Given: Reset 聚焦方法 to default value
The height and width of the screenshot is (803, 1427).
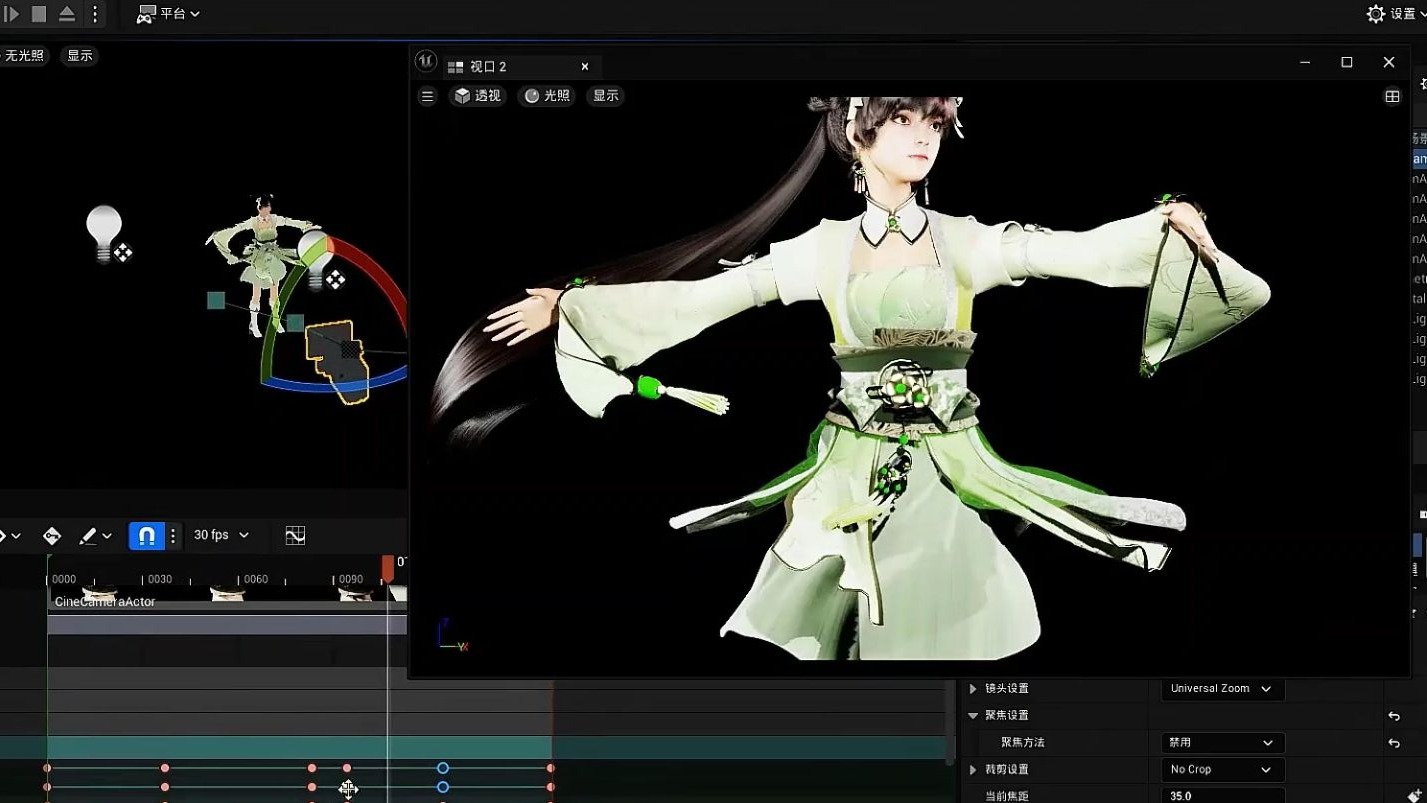Looking at the screenshot, I should (x=1394, y=743).
